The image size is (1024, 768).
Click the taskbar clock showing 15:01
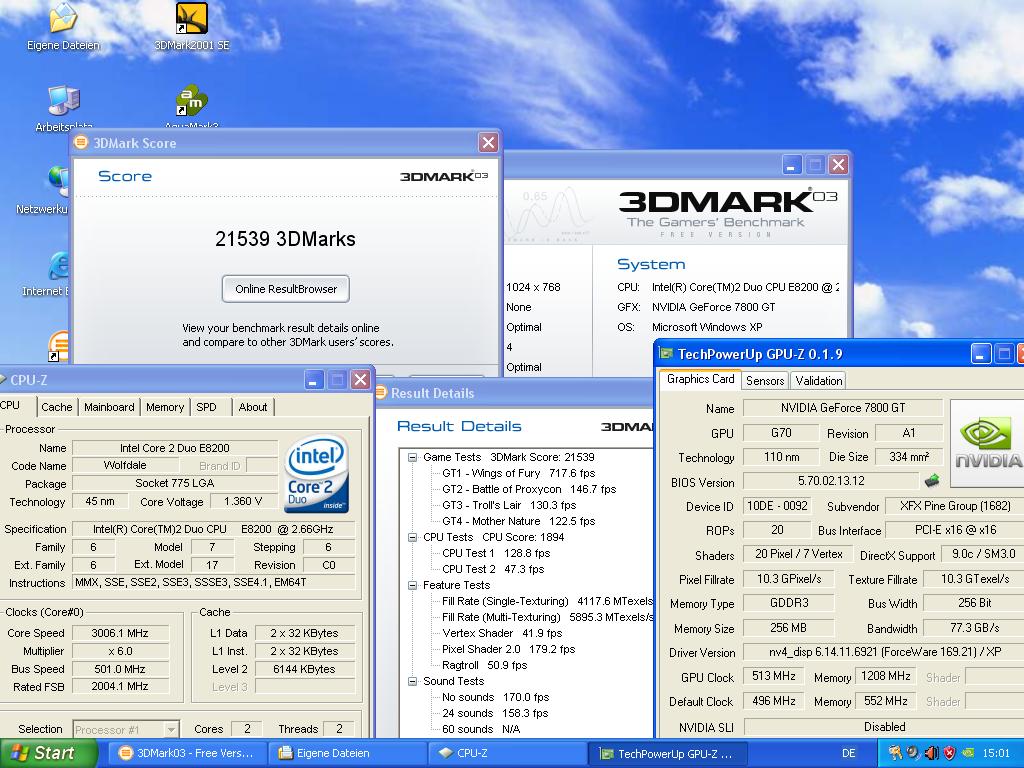(x=995, y=753)
